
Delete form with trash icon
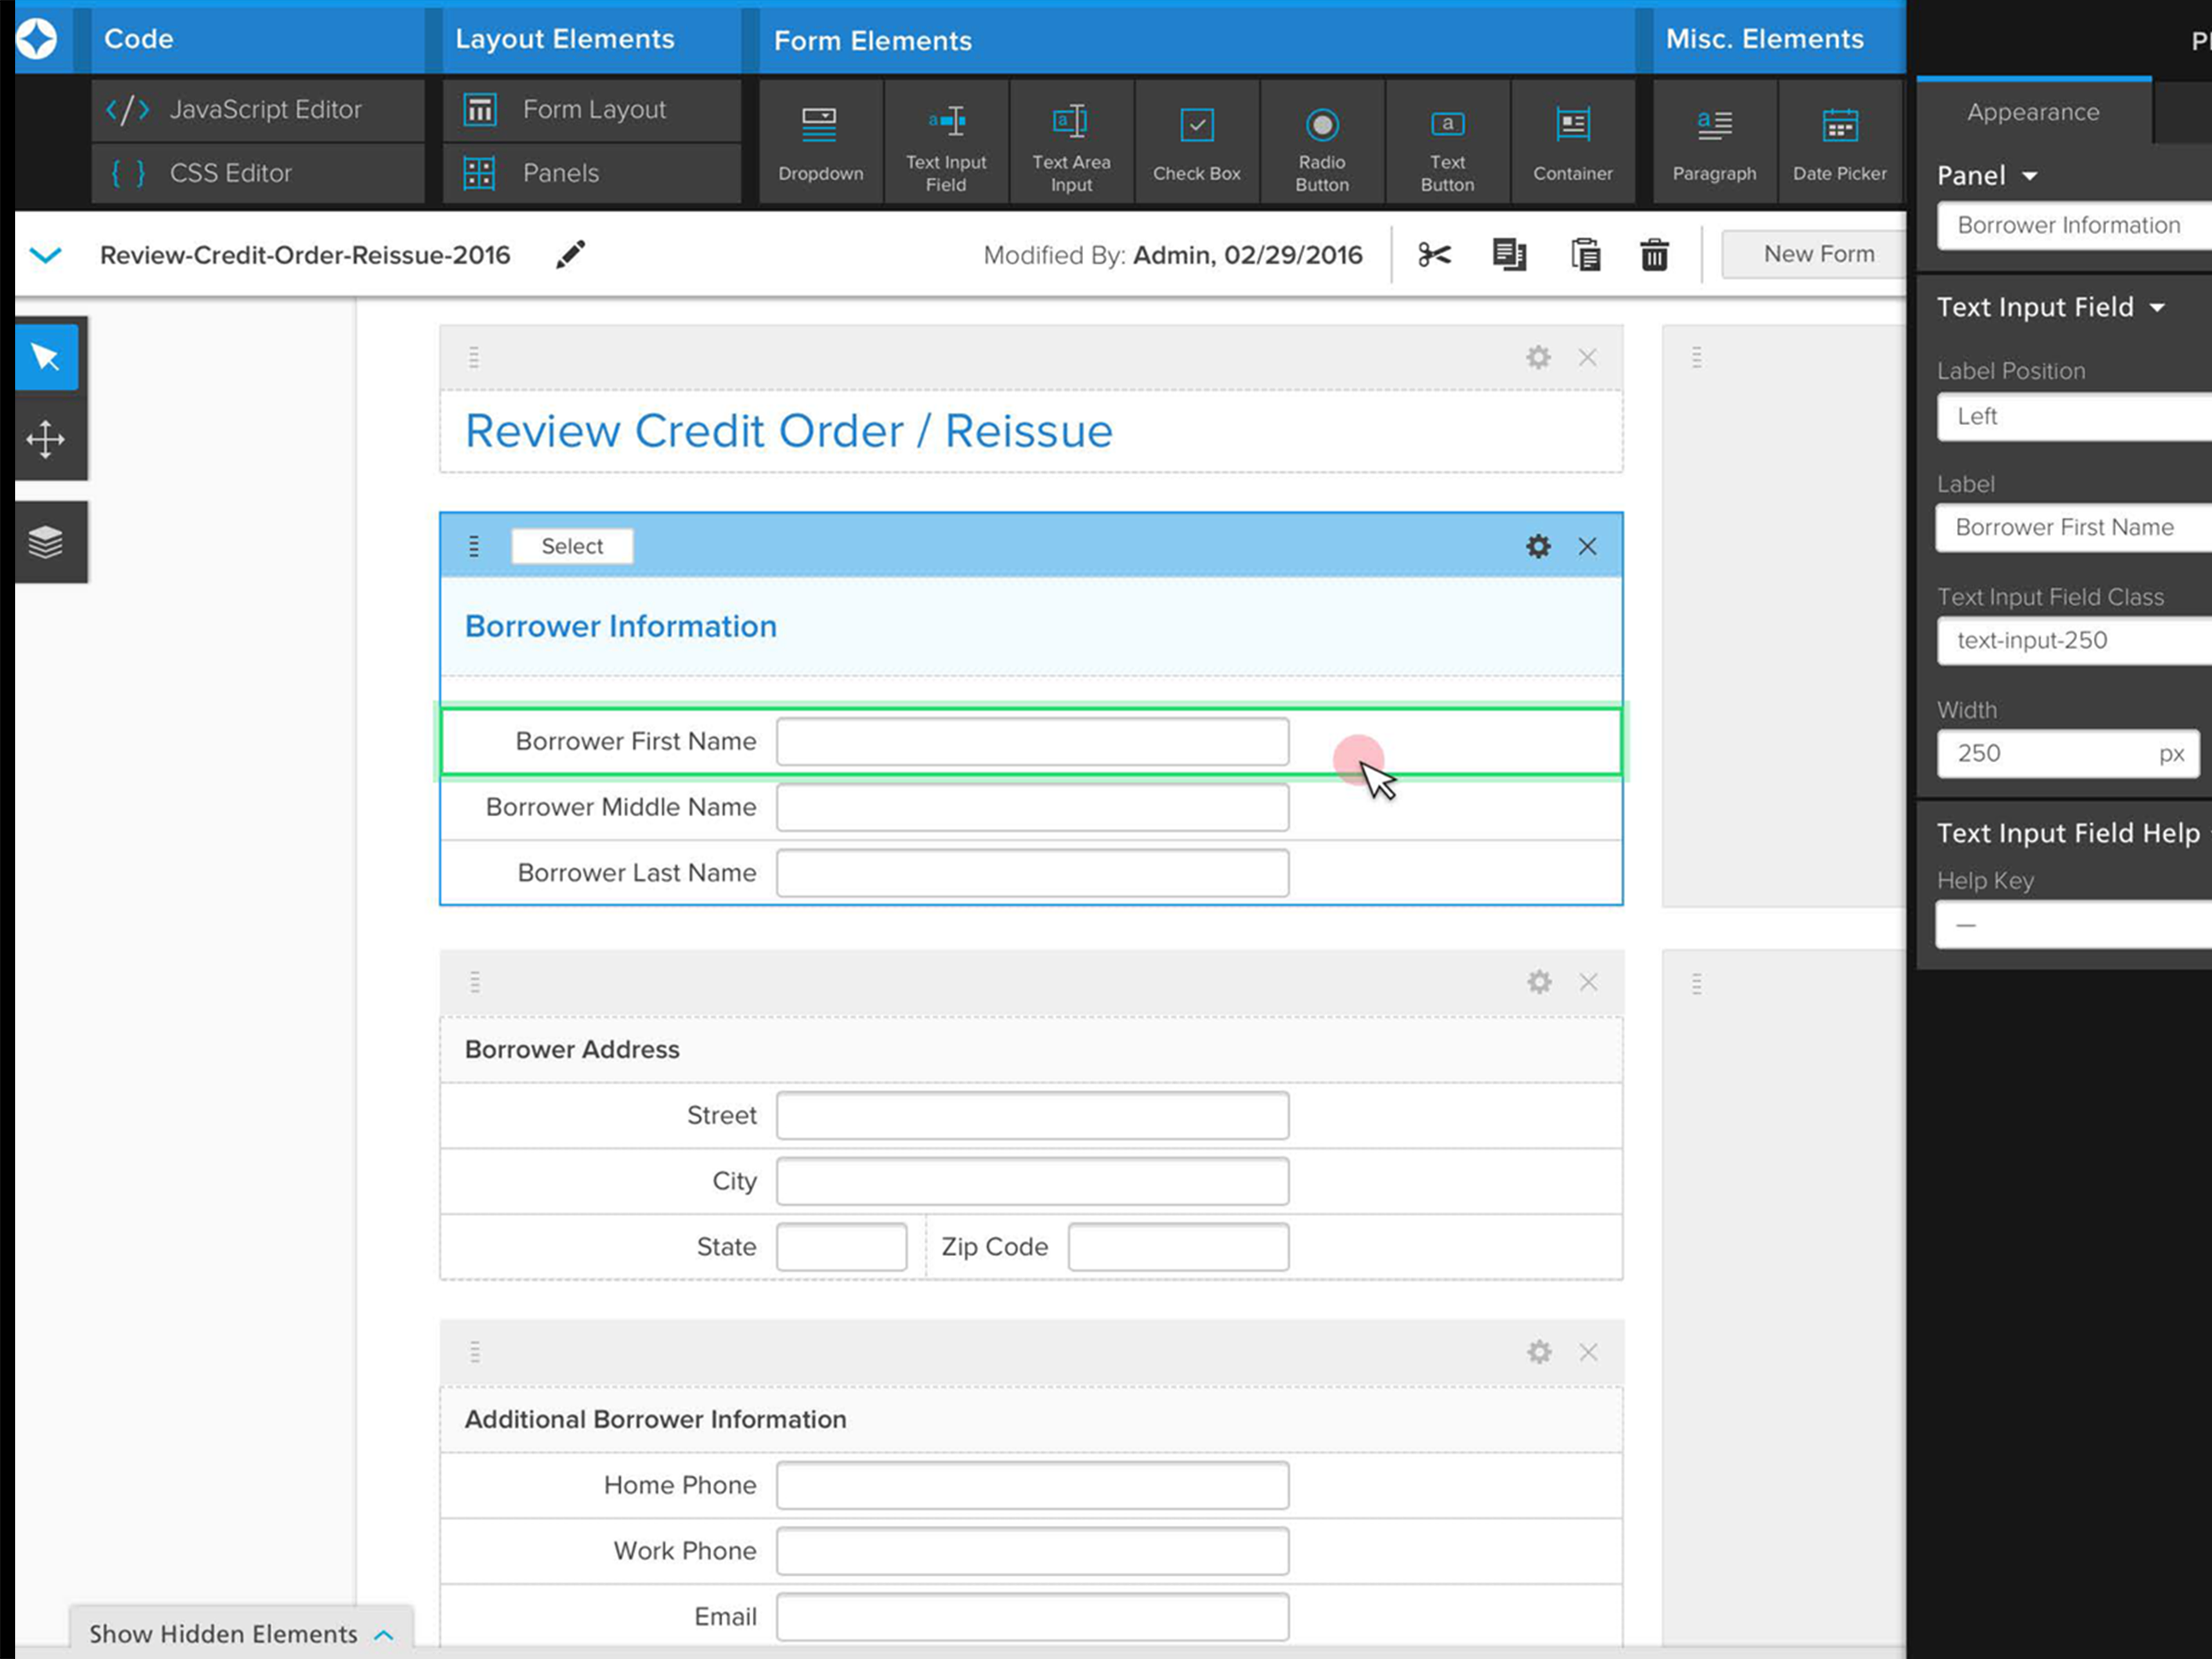pos(1655,255)
